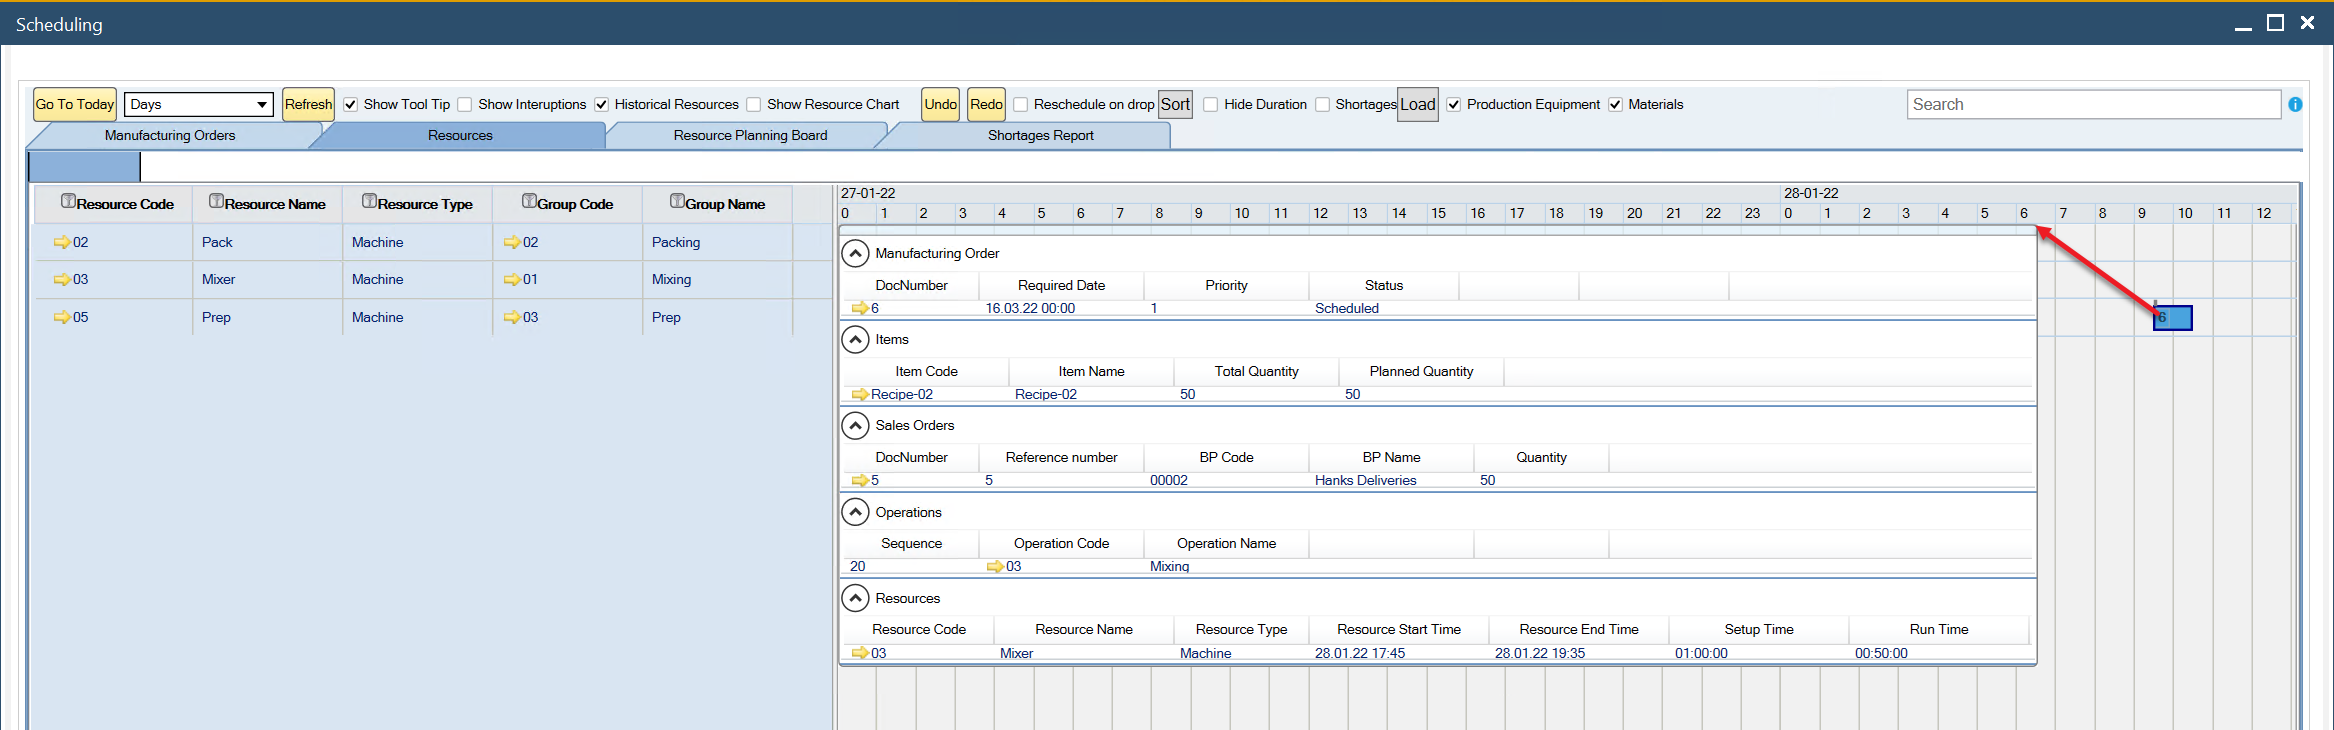Screen dimensions: 2334x730
Task: Collapse the Sales Orders section
Action: pyautogui.click(x=855, y=425)
